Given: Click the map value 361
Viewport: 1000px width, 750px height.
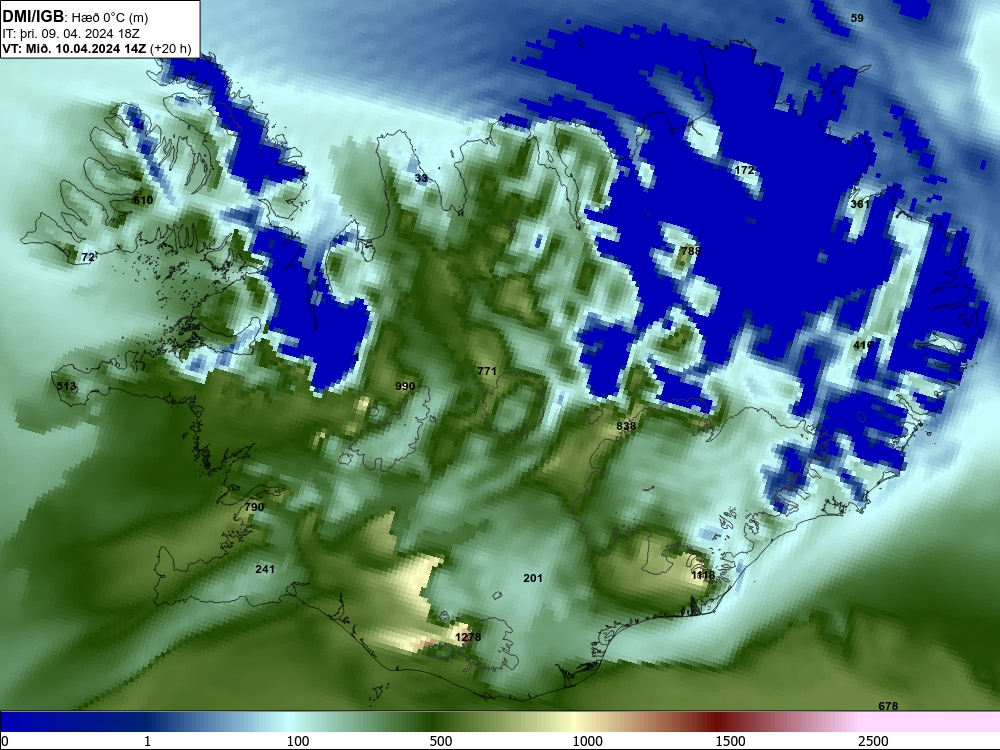Looking at the screenshot, I should click(860, 204).
